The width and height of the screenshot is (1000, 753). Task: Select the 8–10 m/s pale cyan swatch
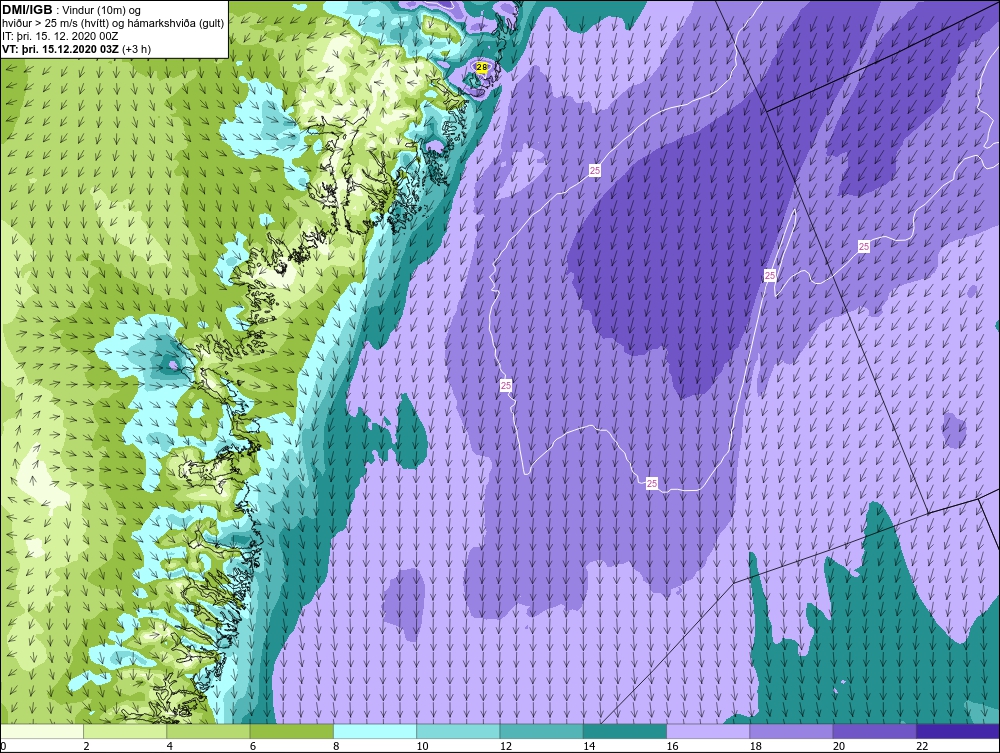pos(375,731)
